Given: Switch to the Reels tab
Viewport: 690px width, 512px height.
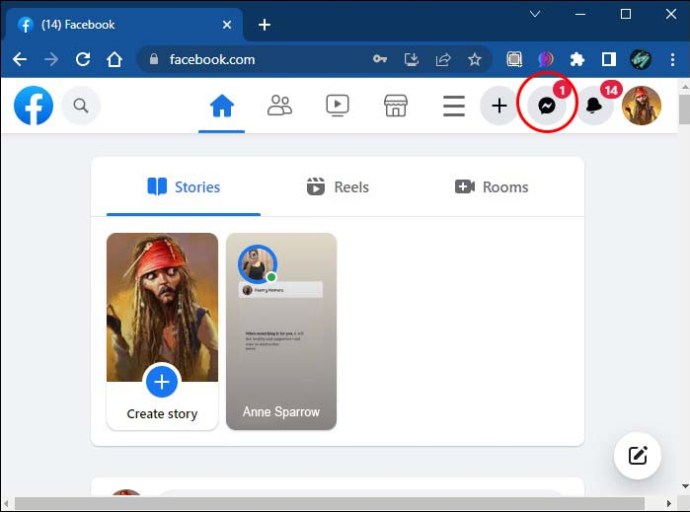Looking at the screenshot, I should click(x=337, y=187).
